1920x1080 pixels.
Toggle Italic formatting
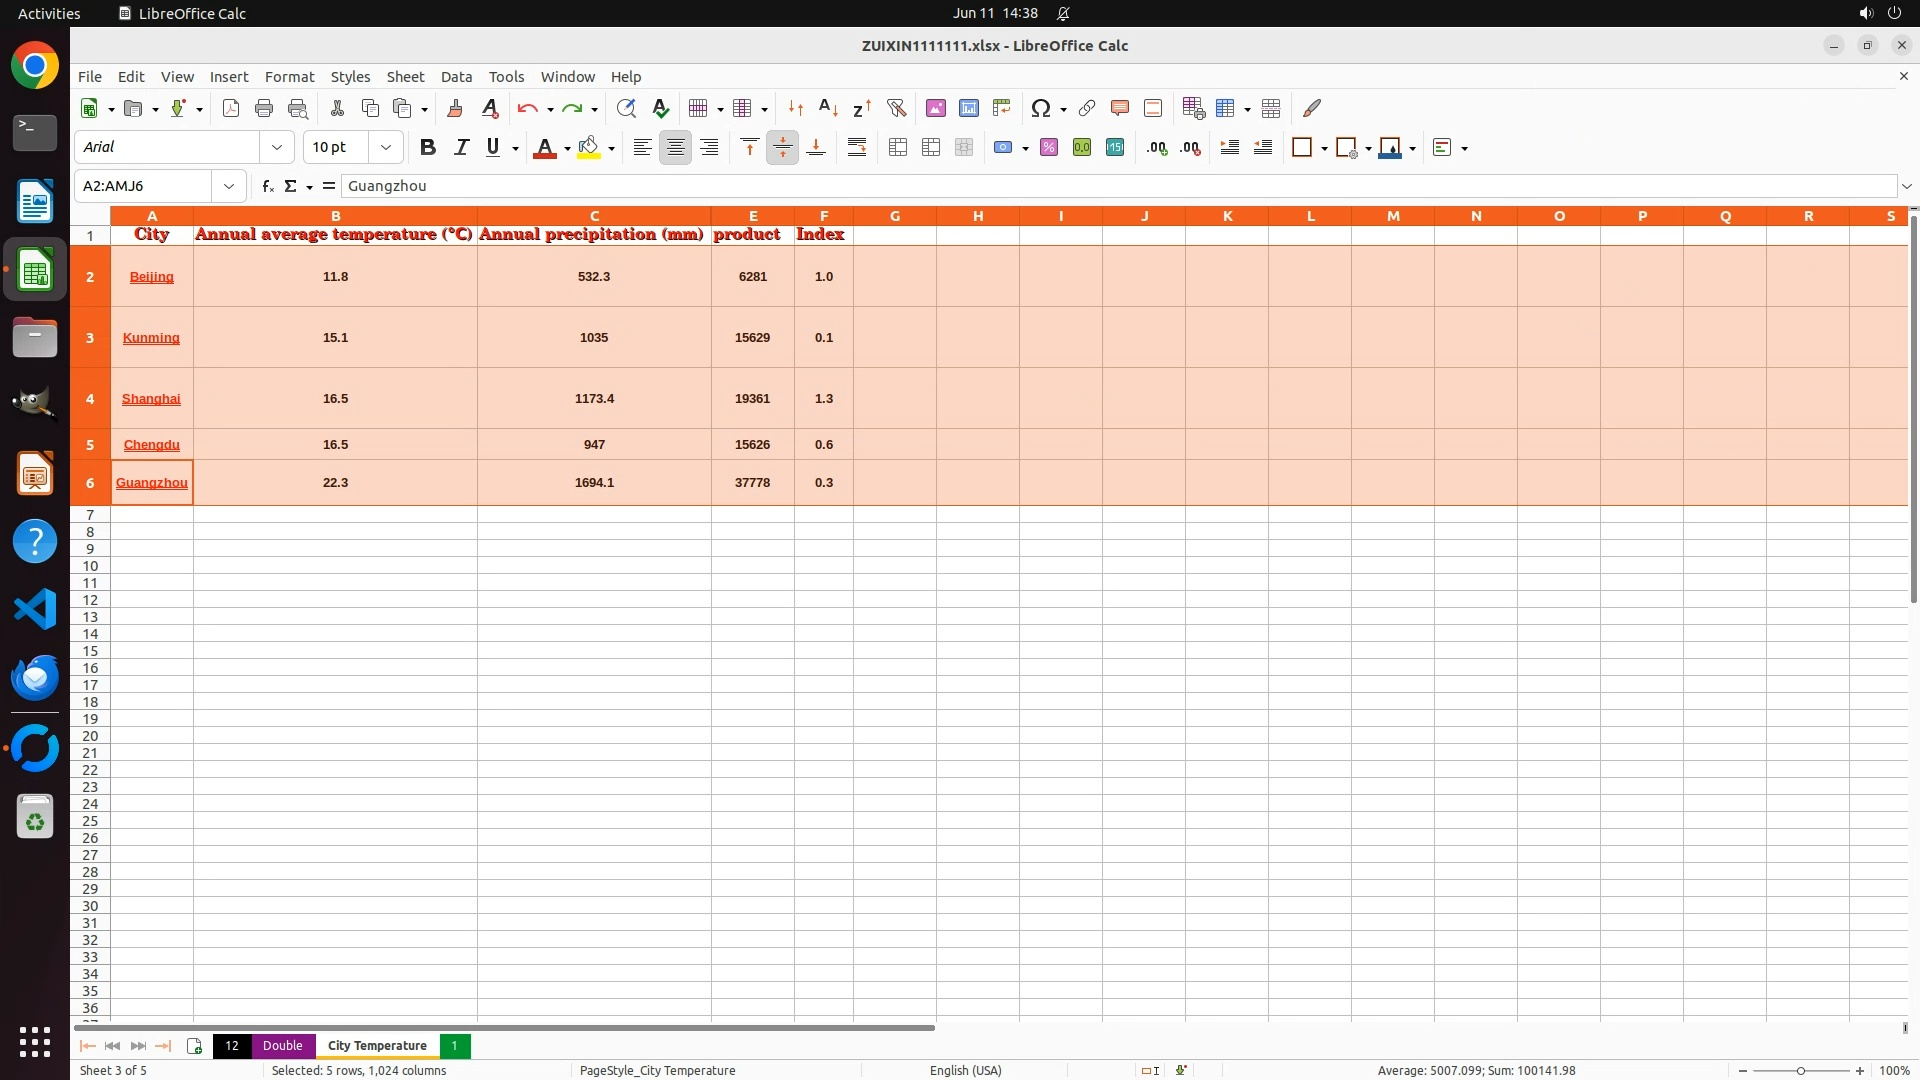(x=461, y=147)
